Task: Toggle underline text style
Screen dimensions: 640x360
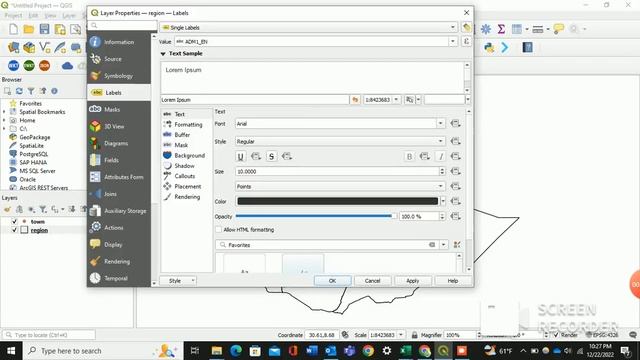Action: point(240,156)
